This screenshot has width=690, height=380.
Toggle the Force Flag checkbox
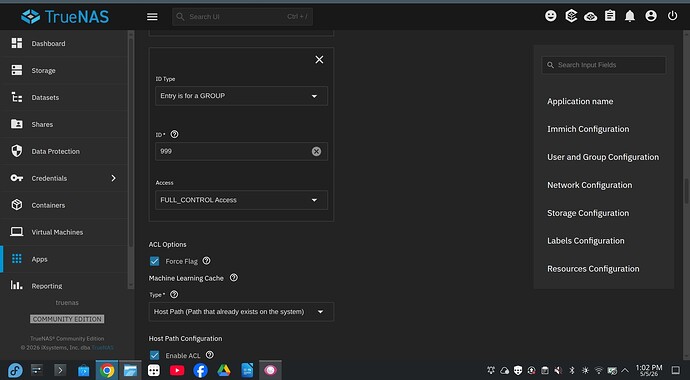(154, 261)
